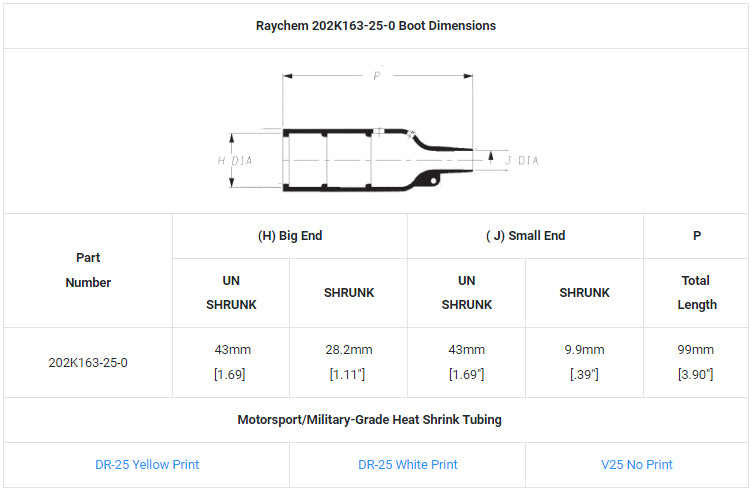Click the (H) Big End header

tap(290, 236)
